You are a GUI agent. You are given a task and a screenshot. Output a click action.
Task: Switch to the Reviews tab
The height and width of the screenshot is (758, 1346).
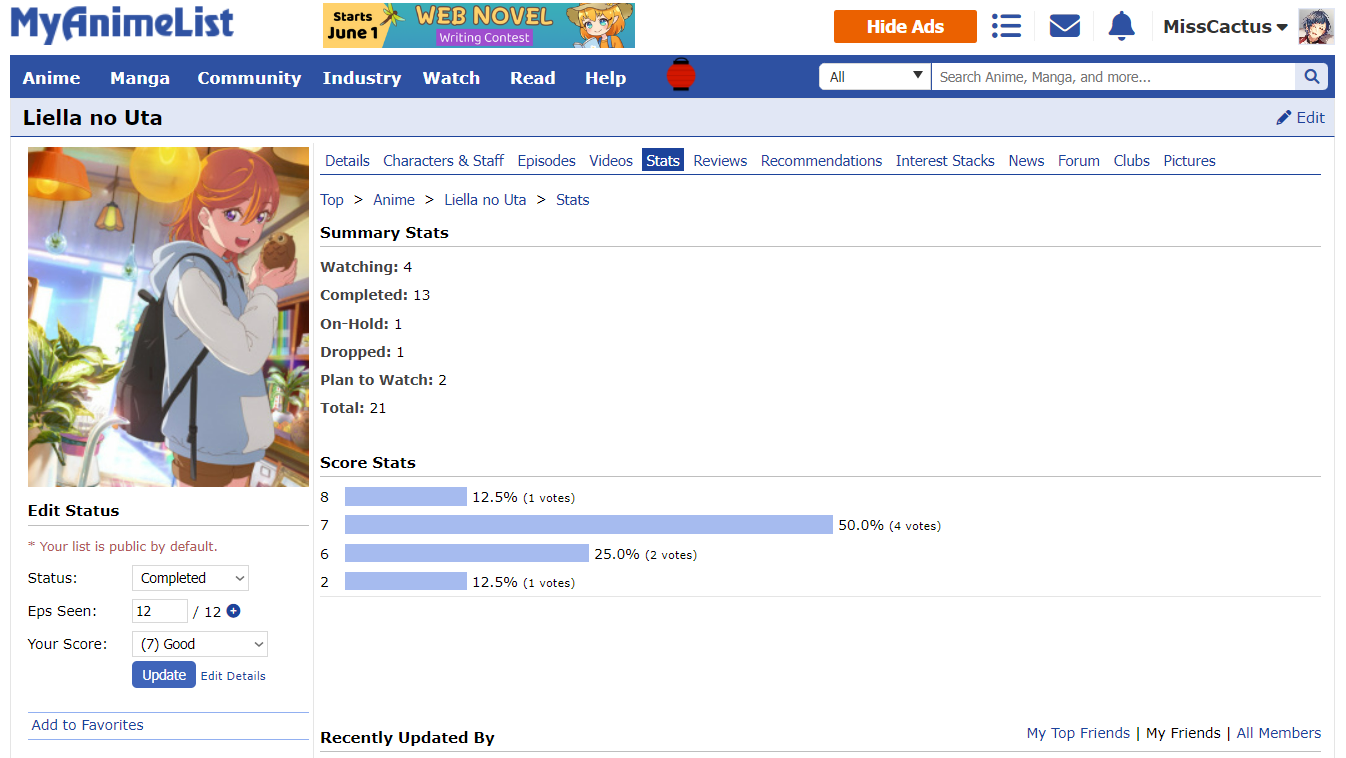720,160
